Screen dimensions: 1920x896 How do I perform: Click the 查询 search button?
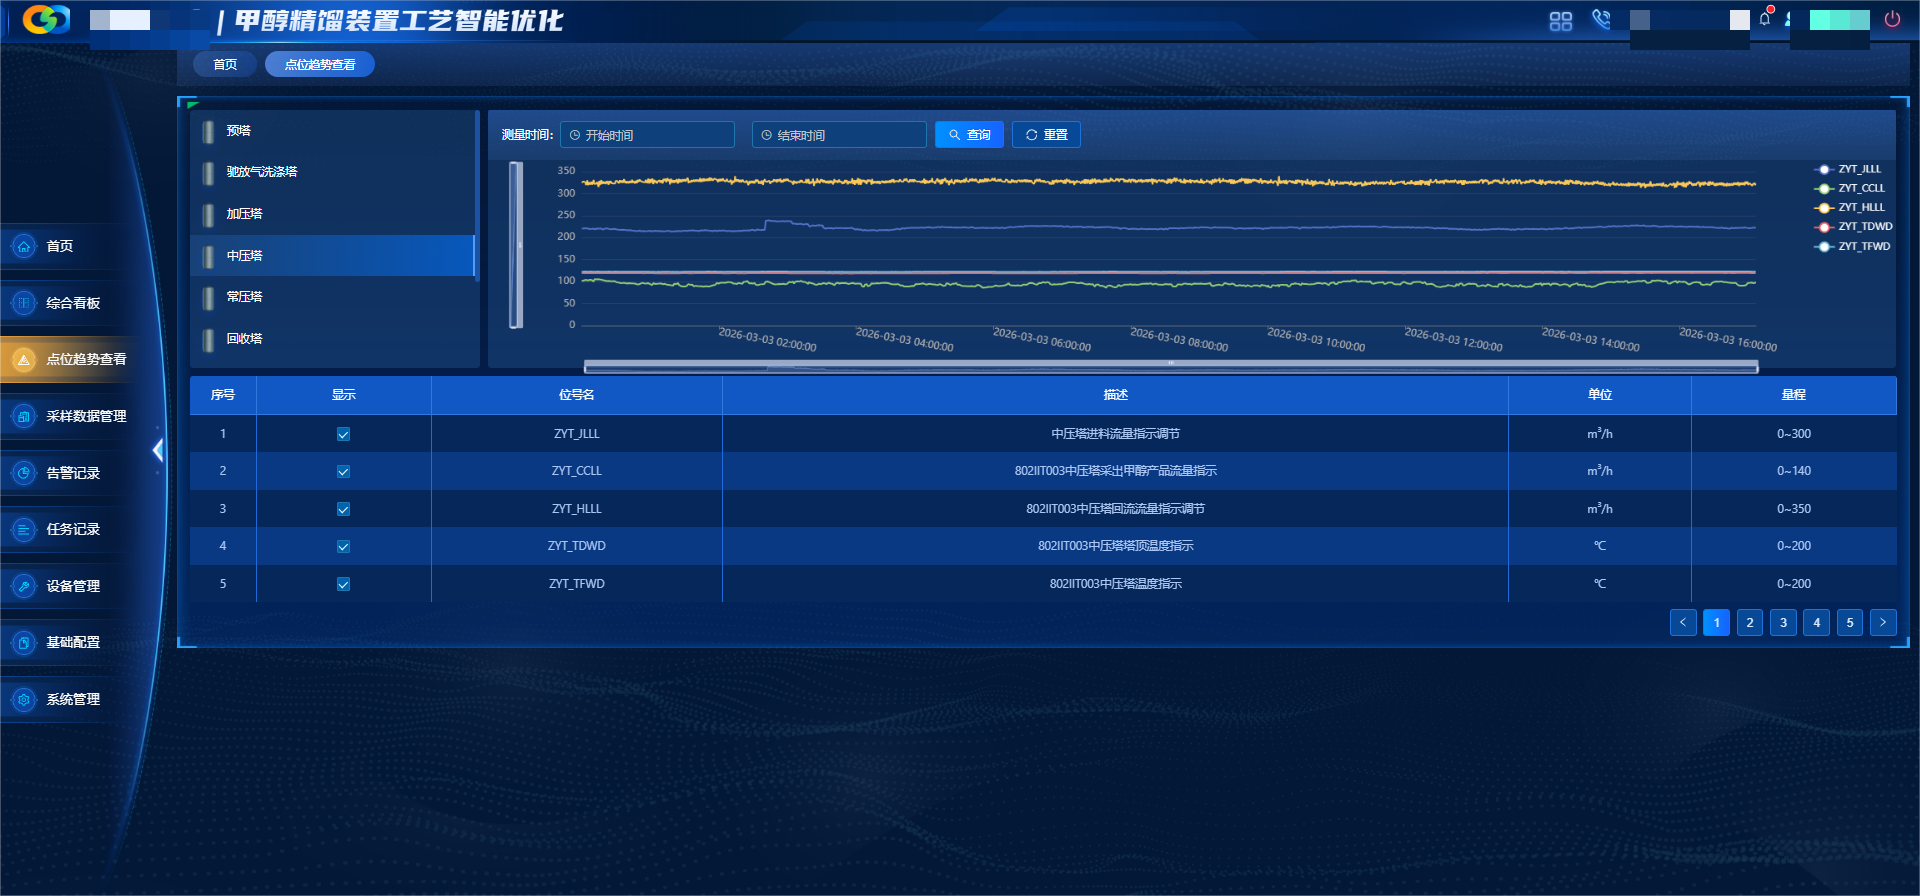click(969, 135)
